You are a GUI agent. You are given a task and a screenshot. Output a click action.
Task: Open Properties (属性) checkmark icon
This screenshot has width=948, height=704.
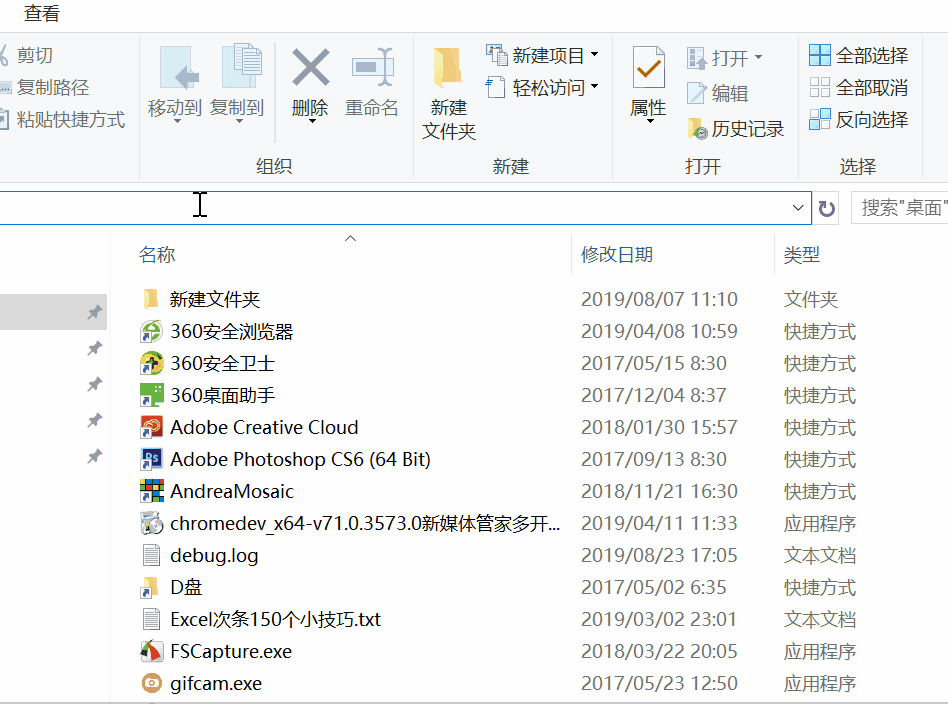(649, 67)
